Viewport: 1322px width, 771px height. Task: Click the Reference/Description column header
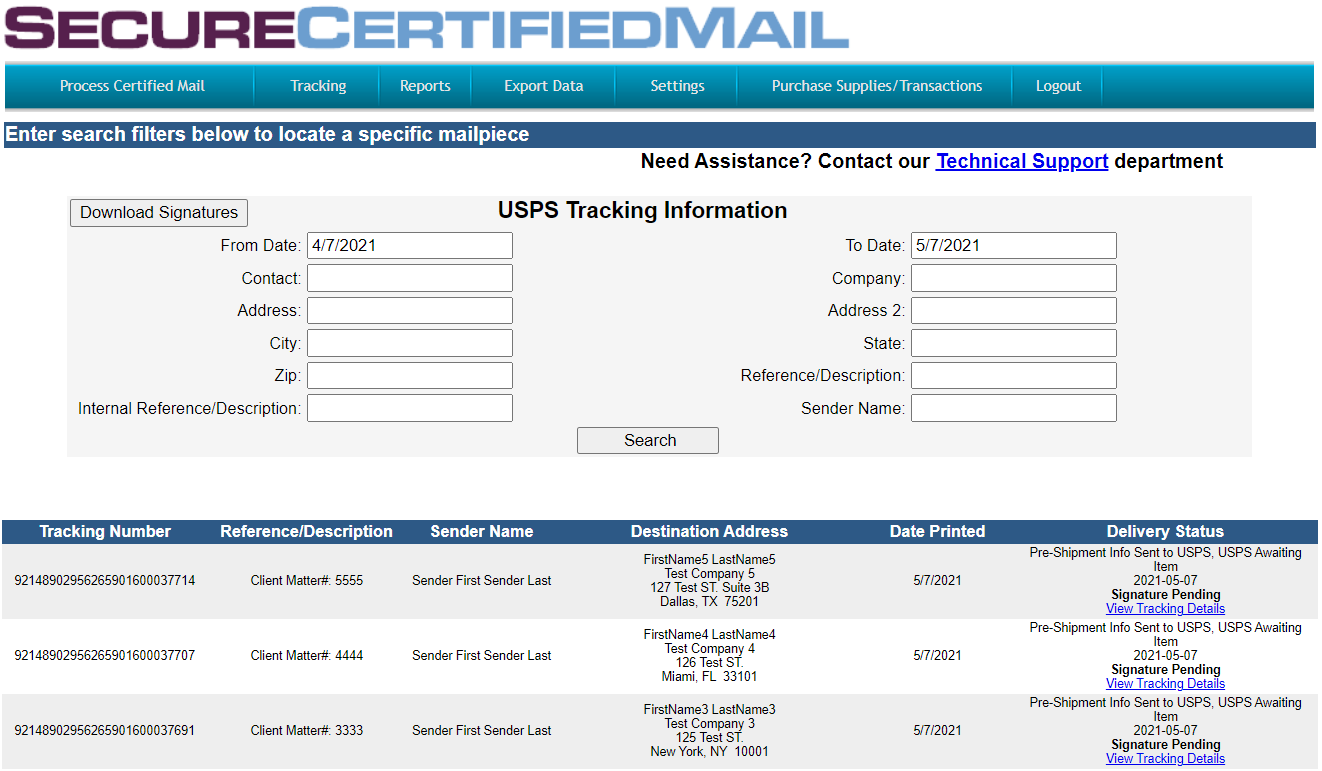306,532
